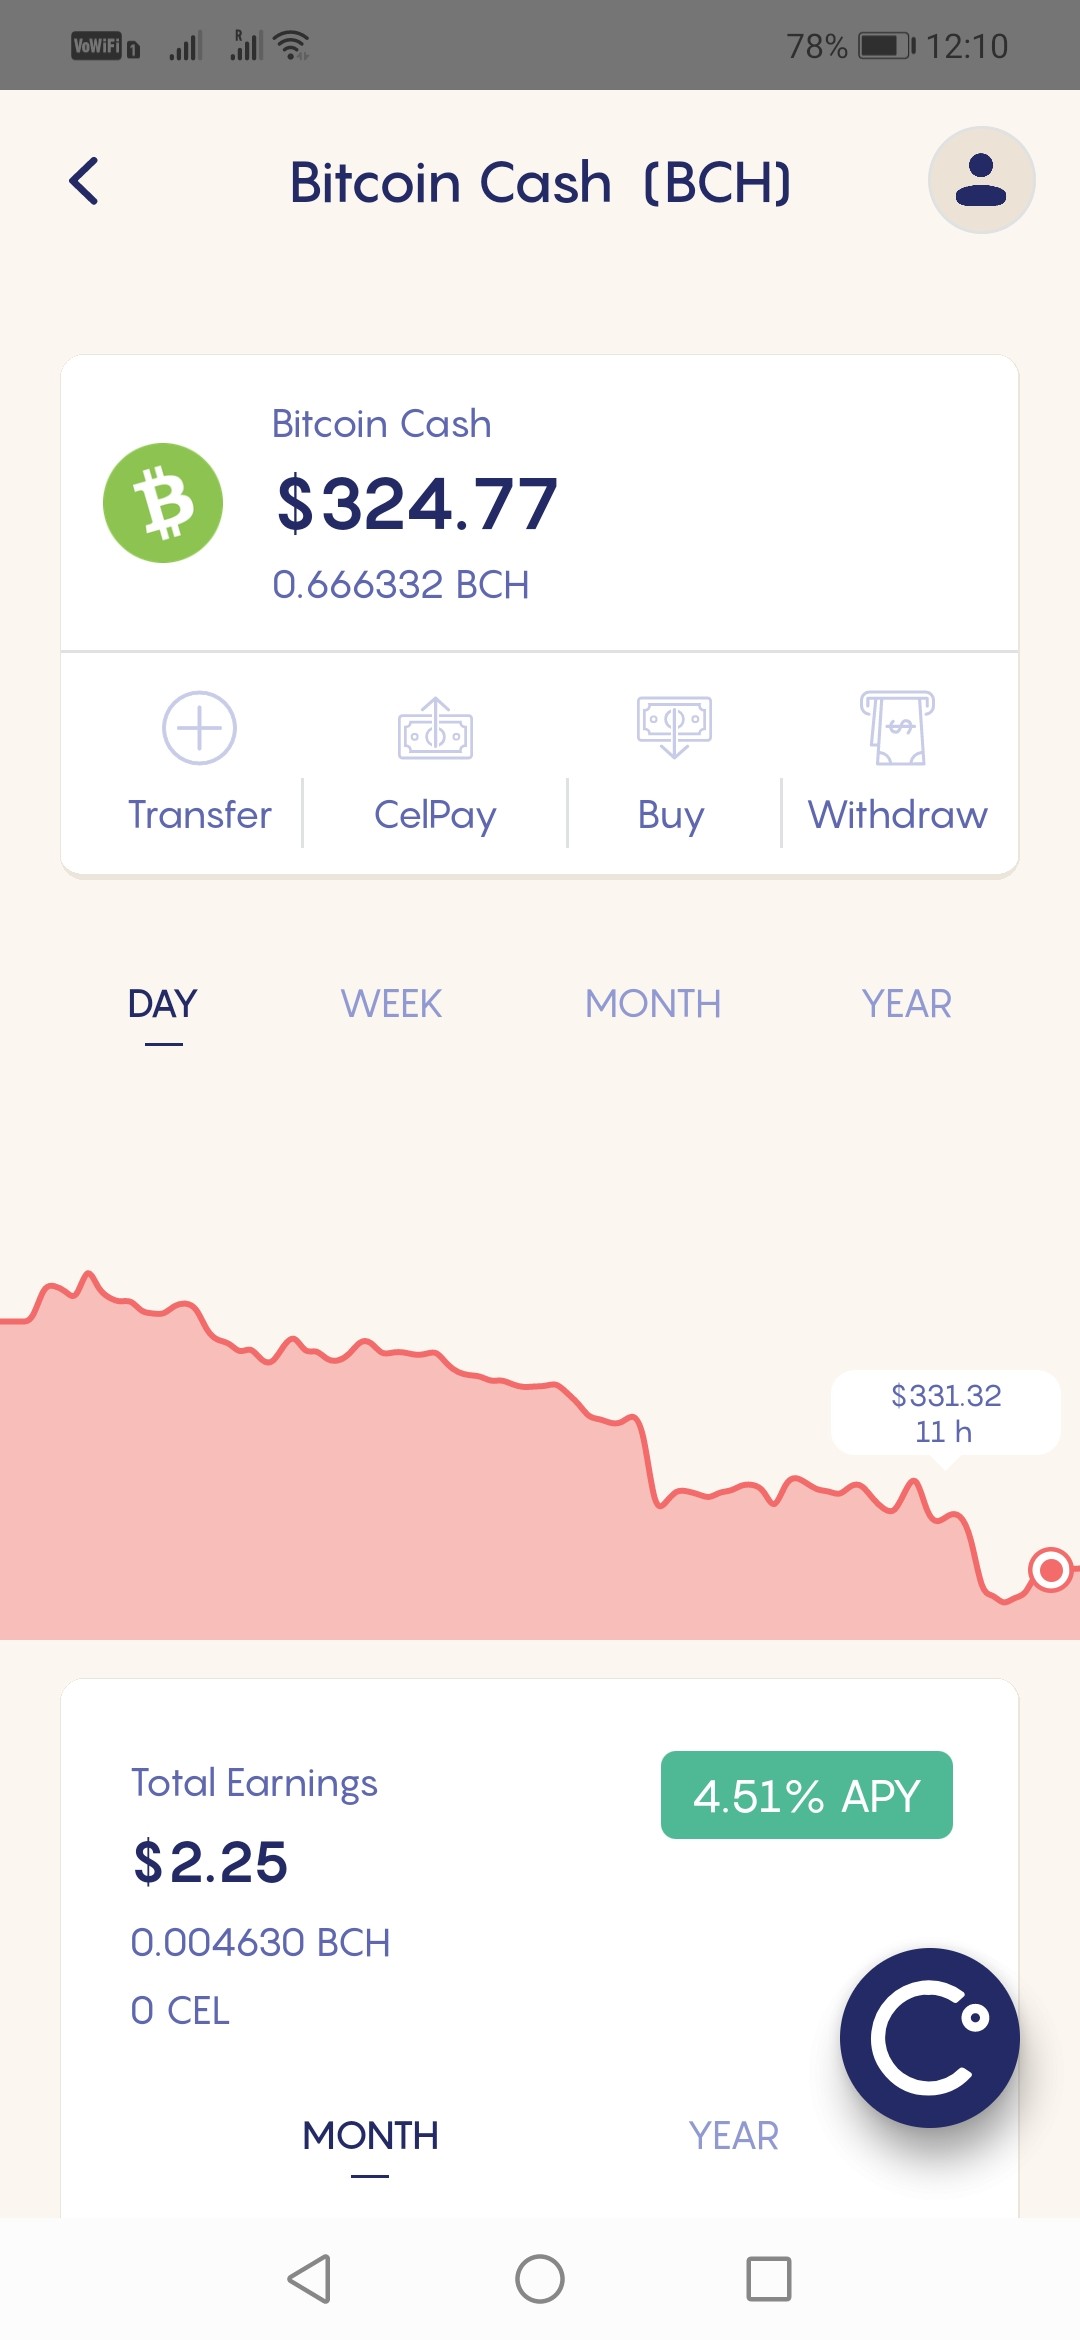Tap the Transfer plus-circle icon
This screenshot has width=1080, height=2340.
[x=199, y=728]
